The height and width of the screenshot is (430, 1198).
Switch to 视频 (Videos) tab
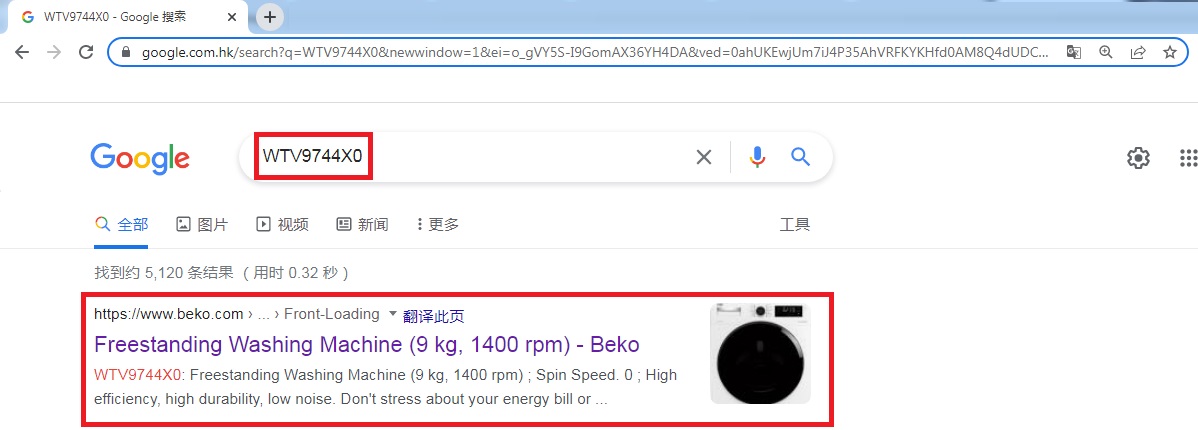[282, 224]
